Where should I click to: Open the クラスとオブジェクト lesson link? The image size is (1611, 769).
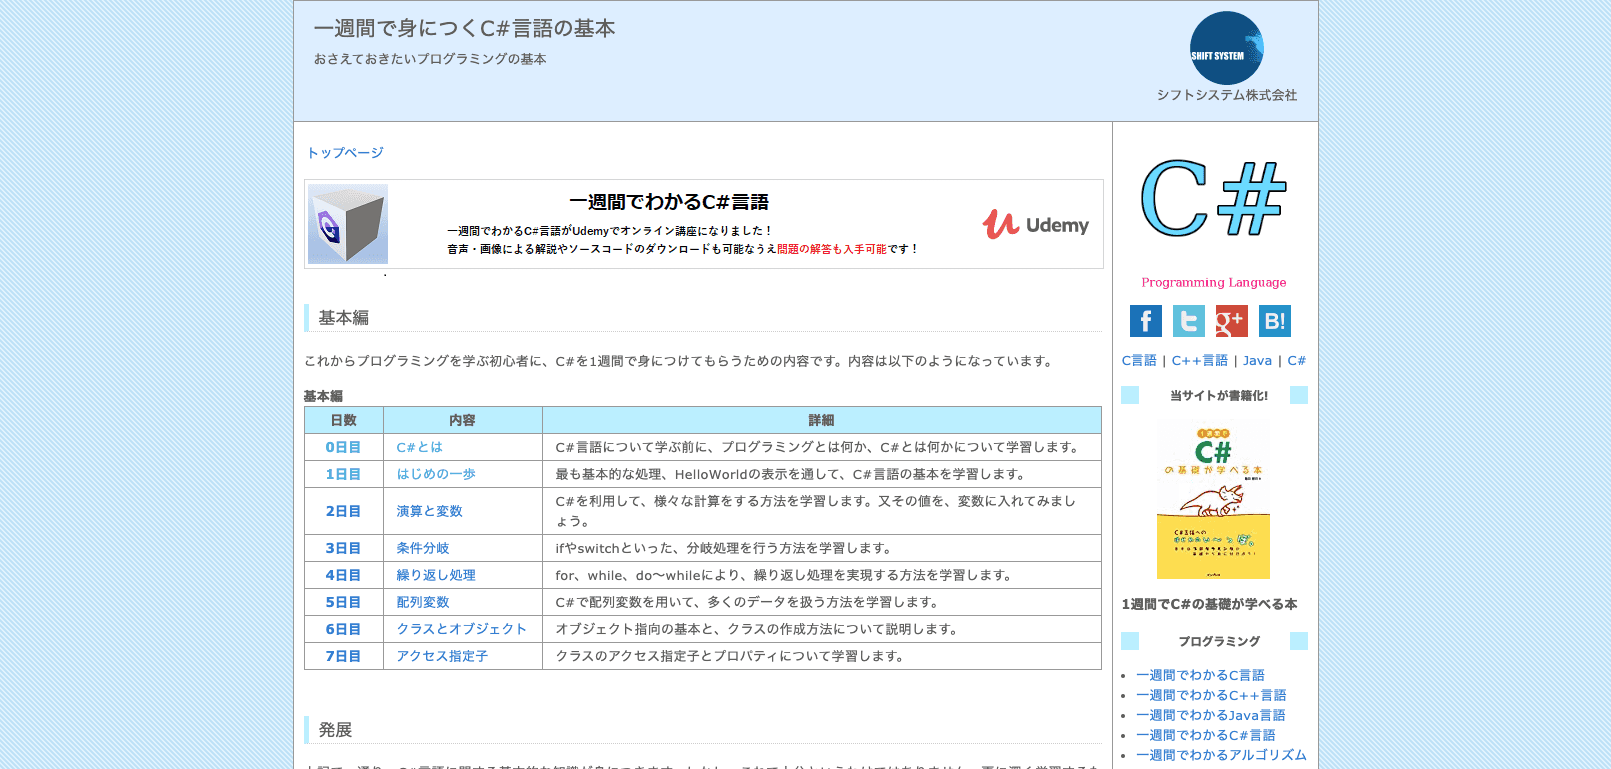(x=461, y=630)
